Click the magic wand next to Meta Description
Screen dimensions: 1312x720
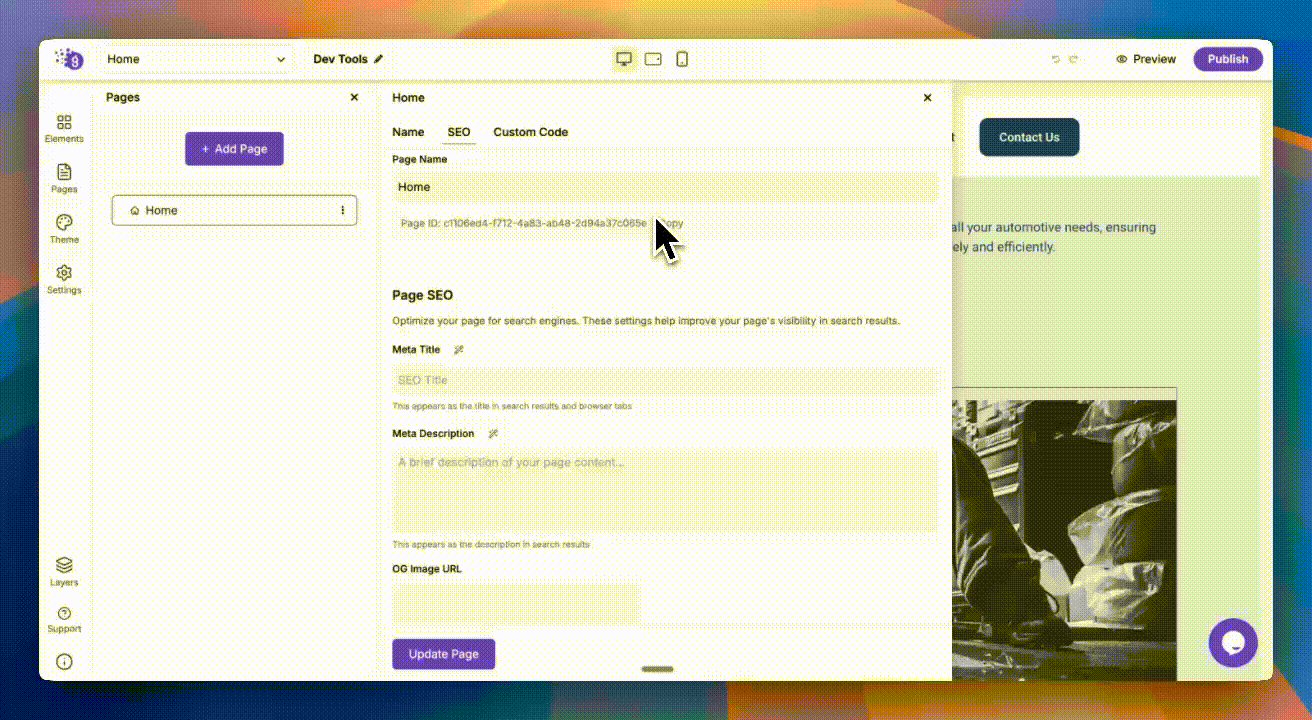pyautogui.click(x=493, y=434)
